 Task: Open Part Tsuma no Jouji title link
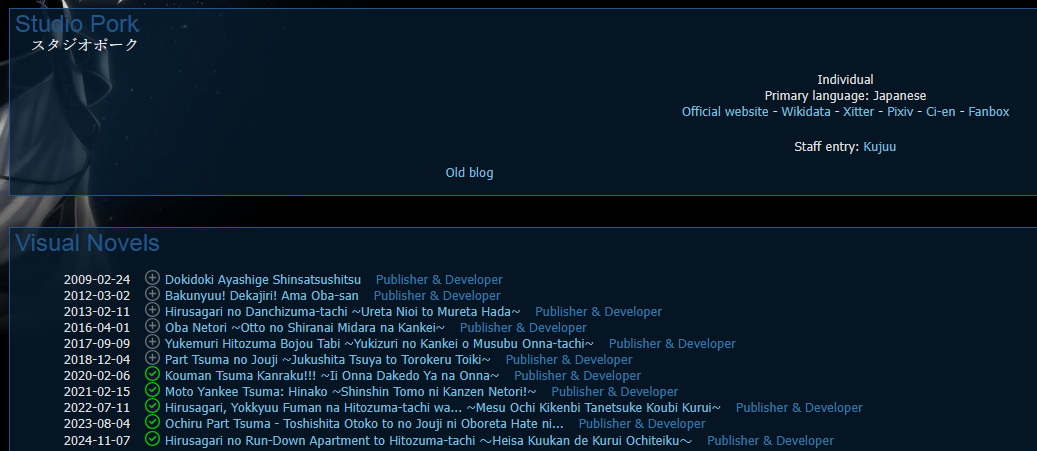[328, 360]
